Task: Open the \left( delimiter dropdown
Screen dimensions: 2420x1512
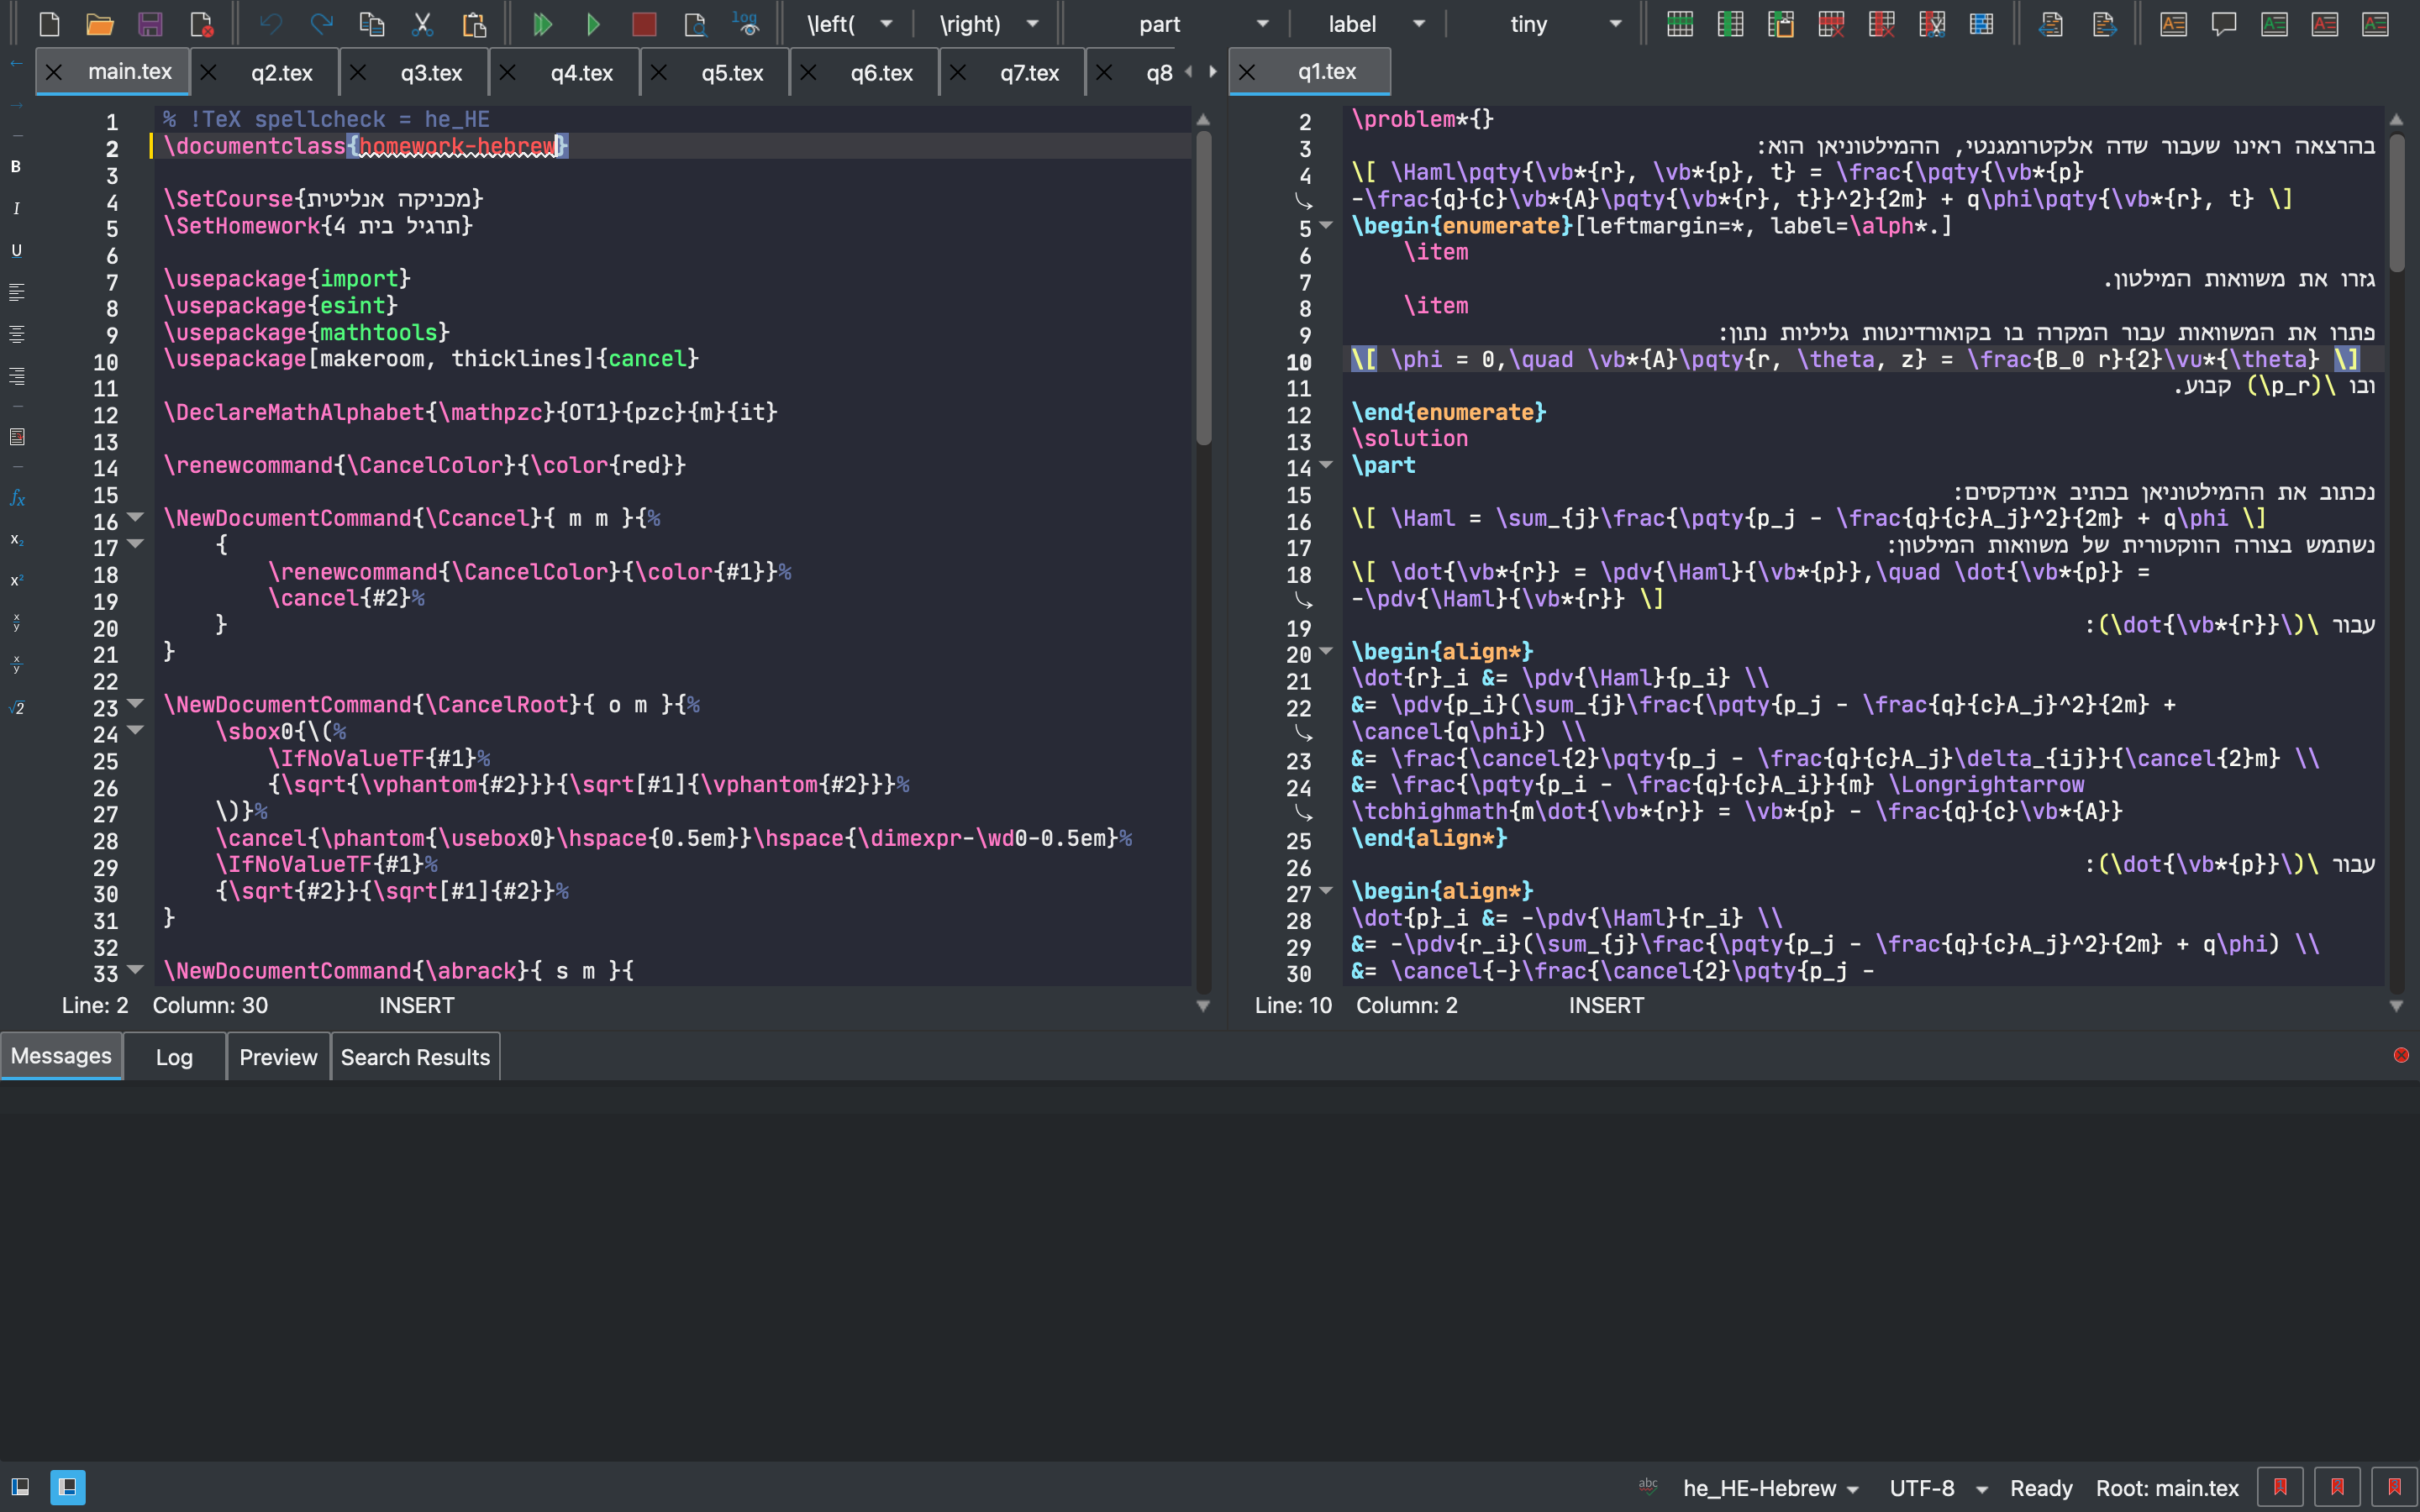Action: coord(886,24)
